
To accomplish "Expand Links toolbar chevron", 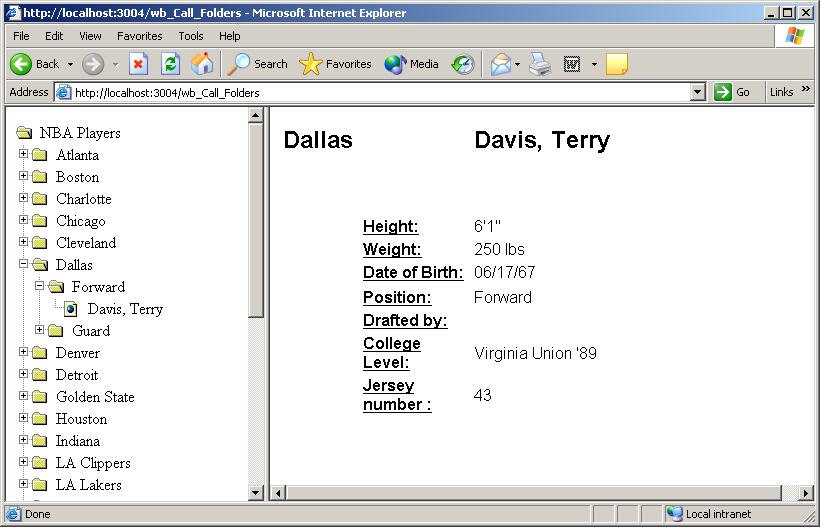I will click(806, 88).
